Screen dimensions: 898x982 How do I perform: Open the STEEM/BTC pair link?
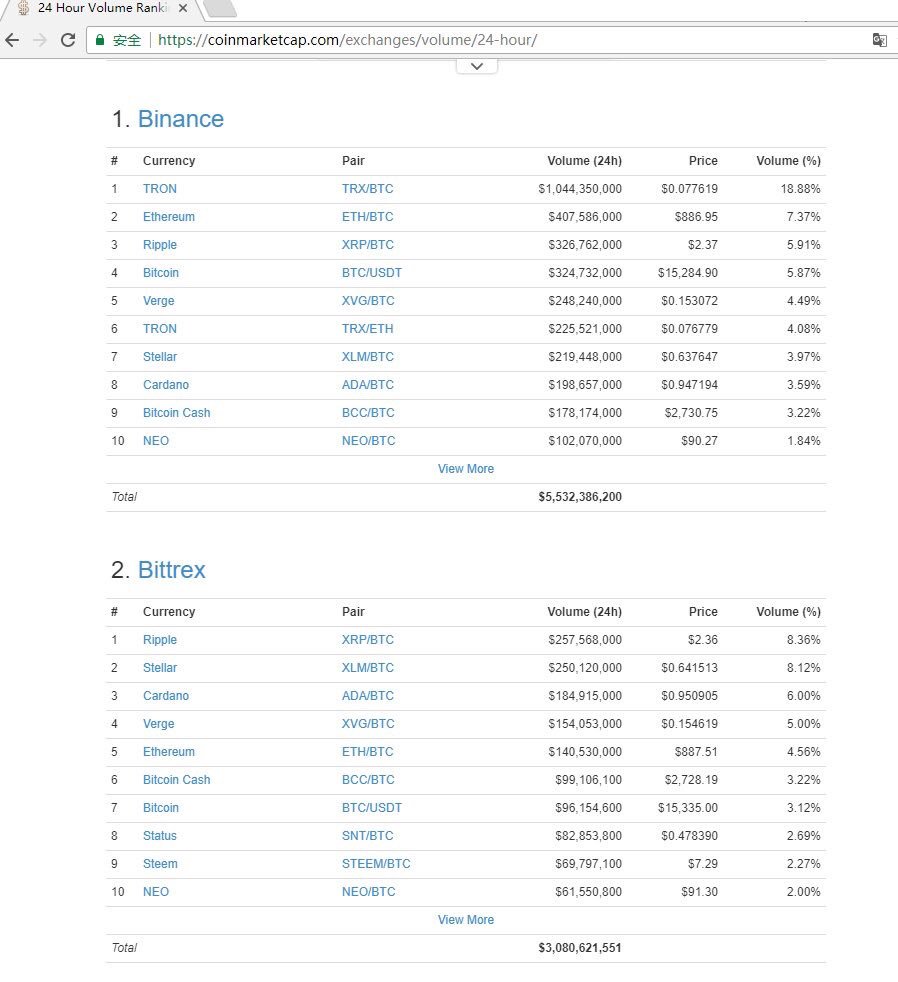tap(376, 864)
